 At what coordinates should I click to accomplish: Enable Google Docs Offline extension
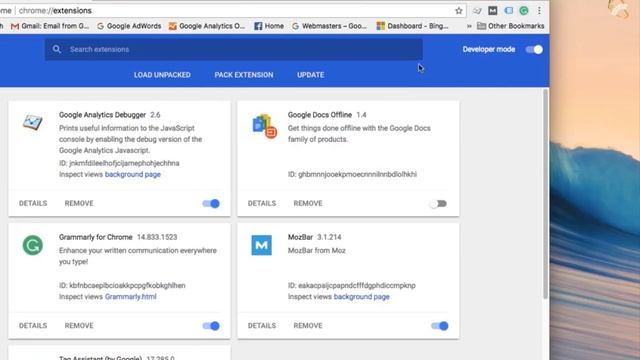438,203
